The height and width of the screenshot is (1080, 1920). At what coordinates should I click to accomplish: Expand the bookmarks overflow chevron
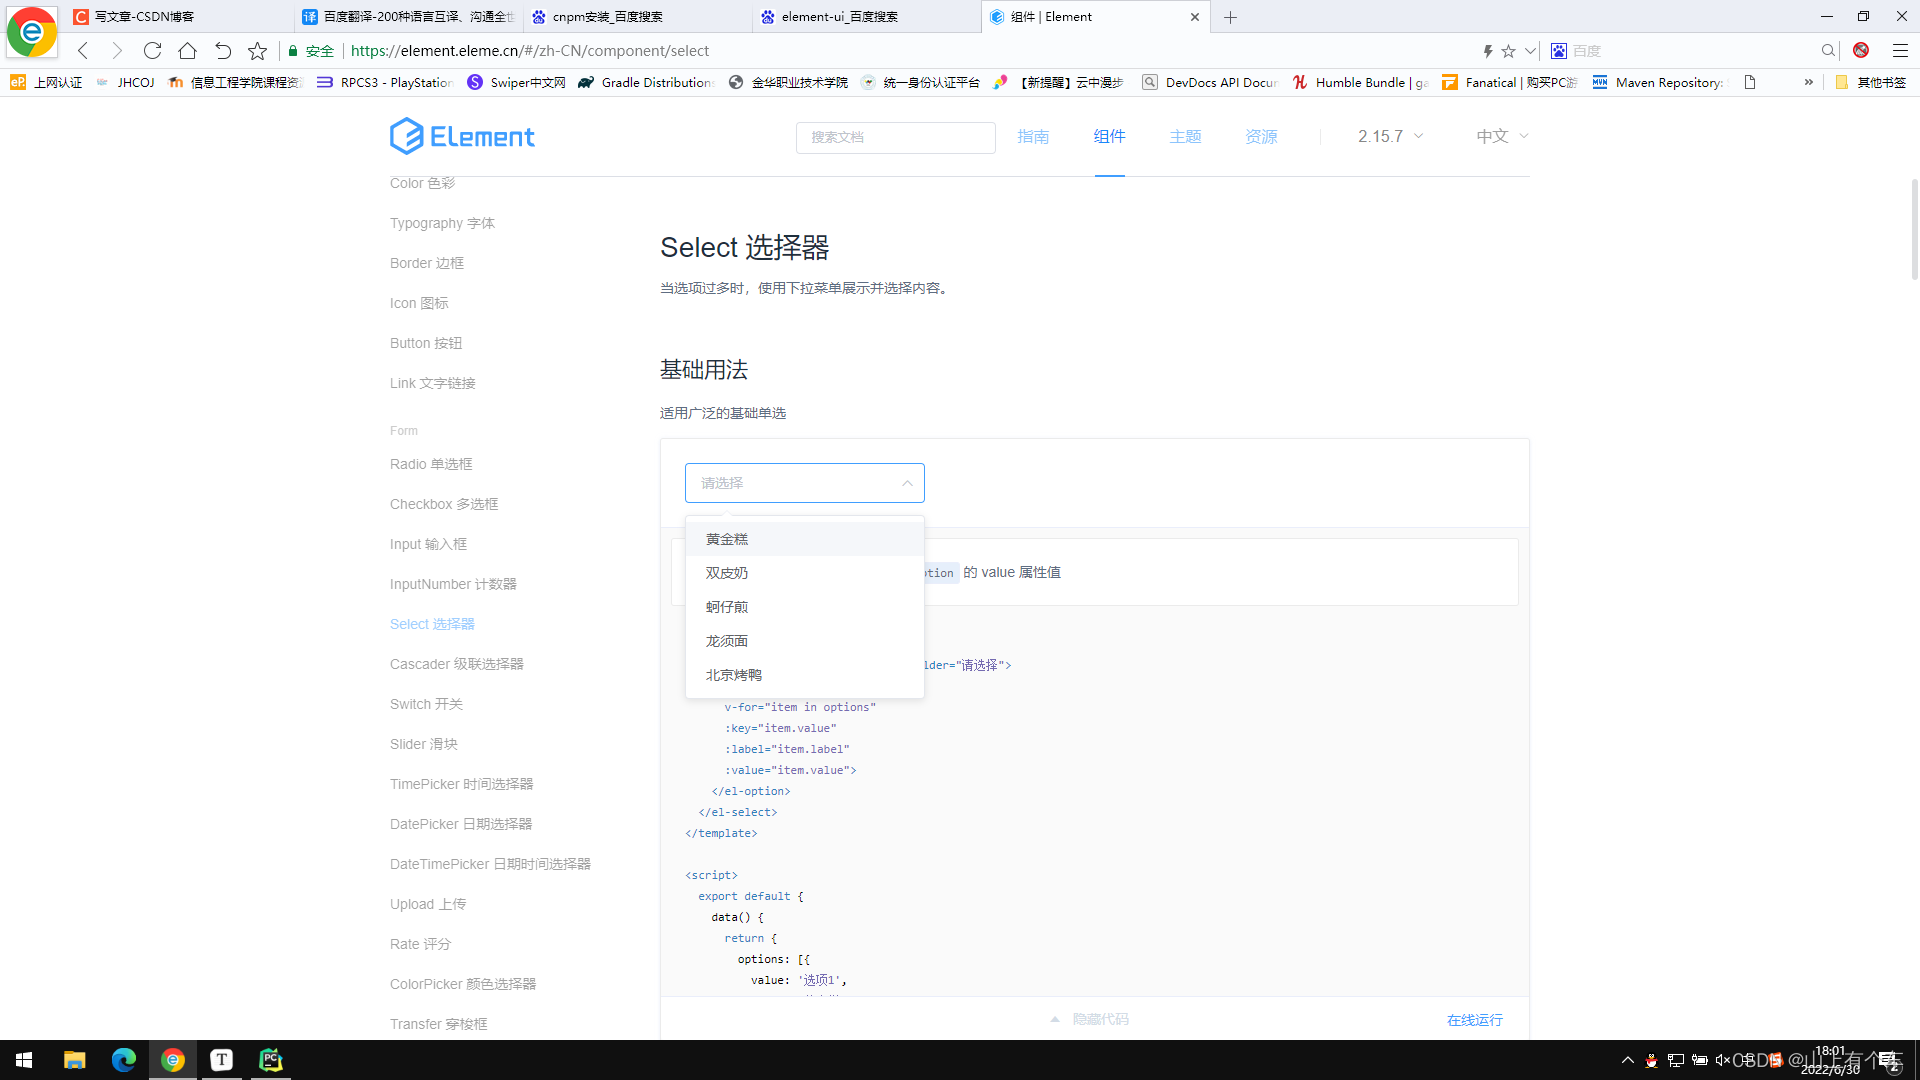pyautogui.click(x=1808, y=83)
